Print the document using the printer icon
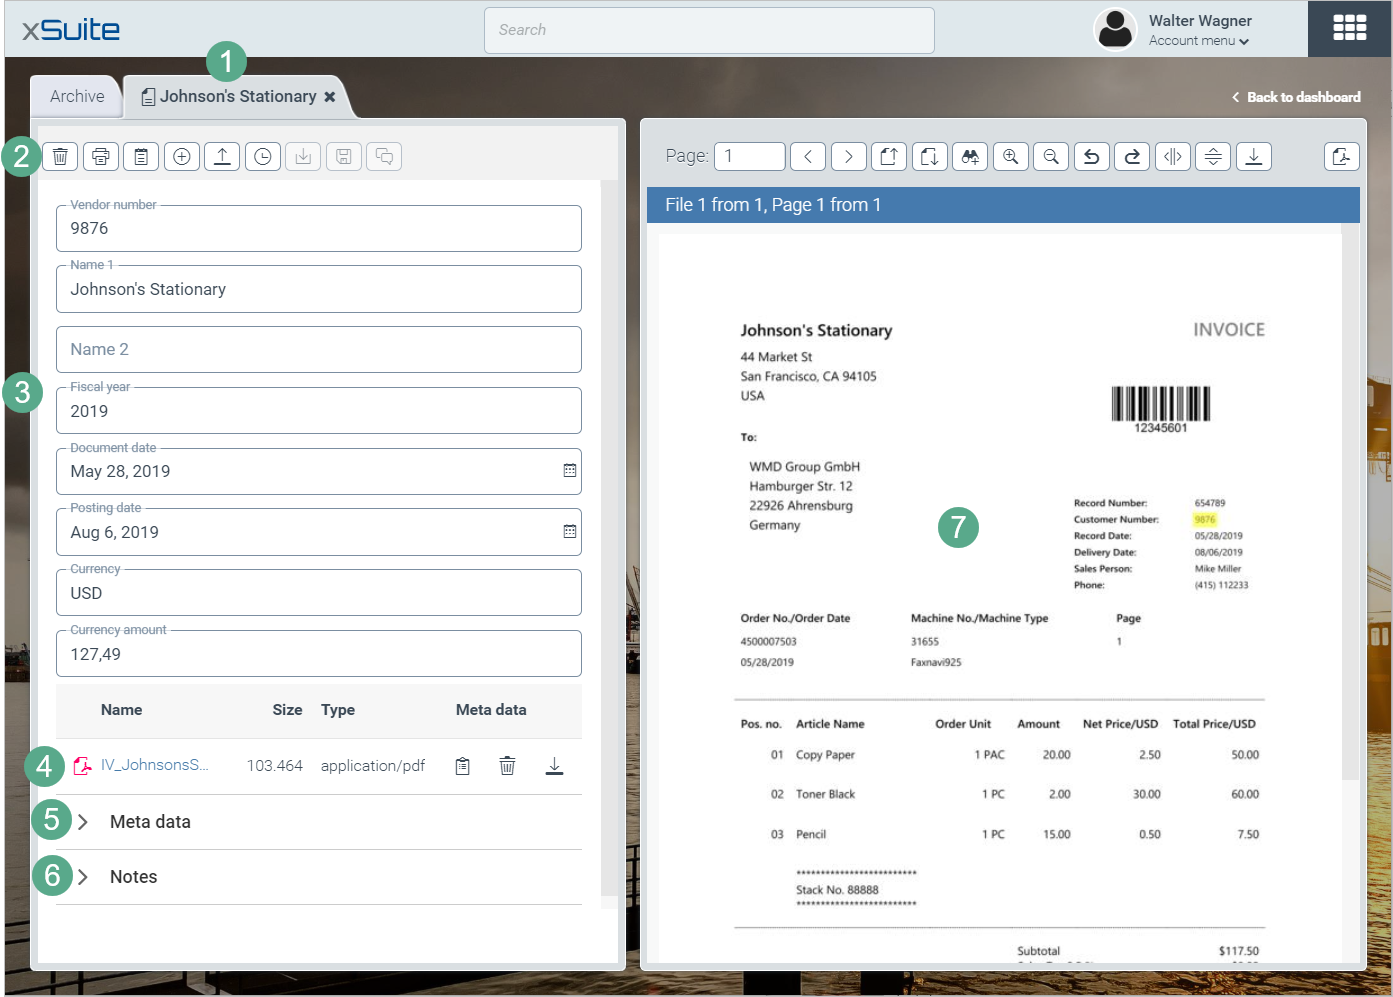Image resolution: width=1393 pixels, height=997 pixels. click(101, 157)
